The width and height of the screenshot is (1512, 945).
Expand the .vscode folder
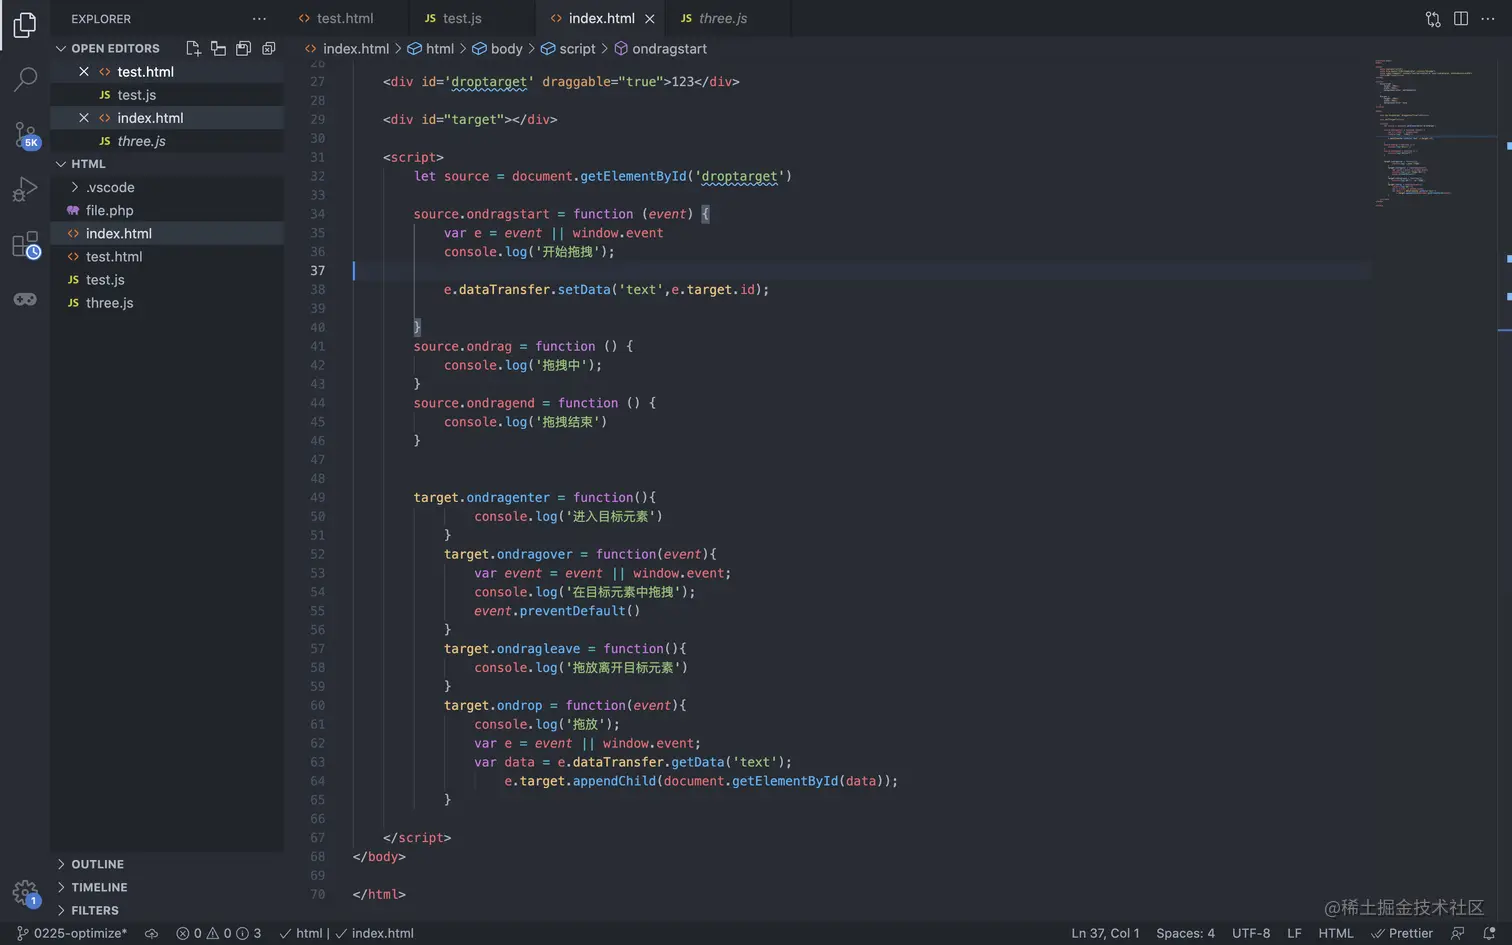pyautogui.click(x=110, y=188)
